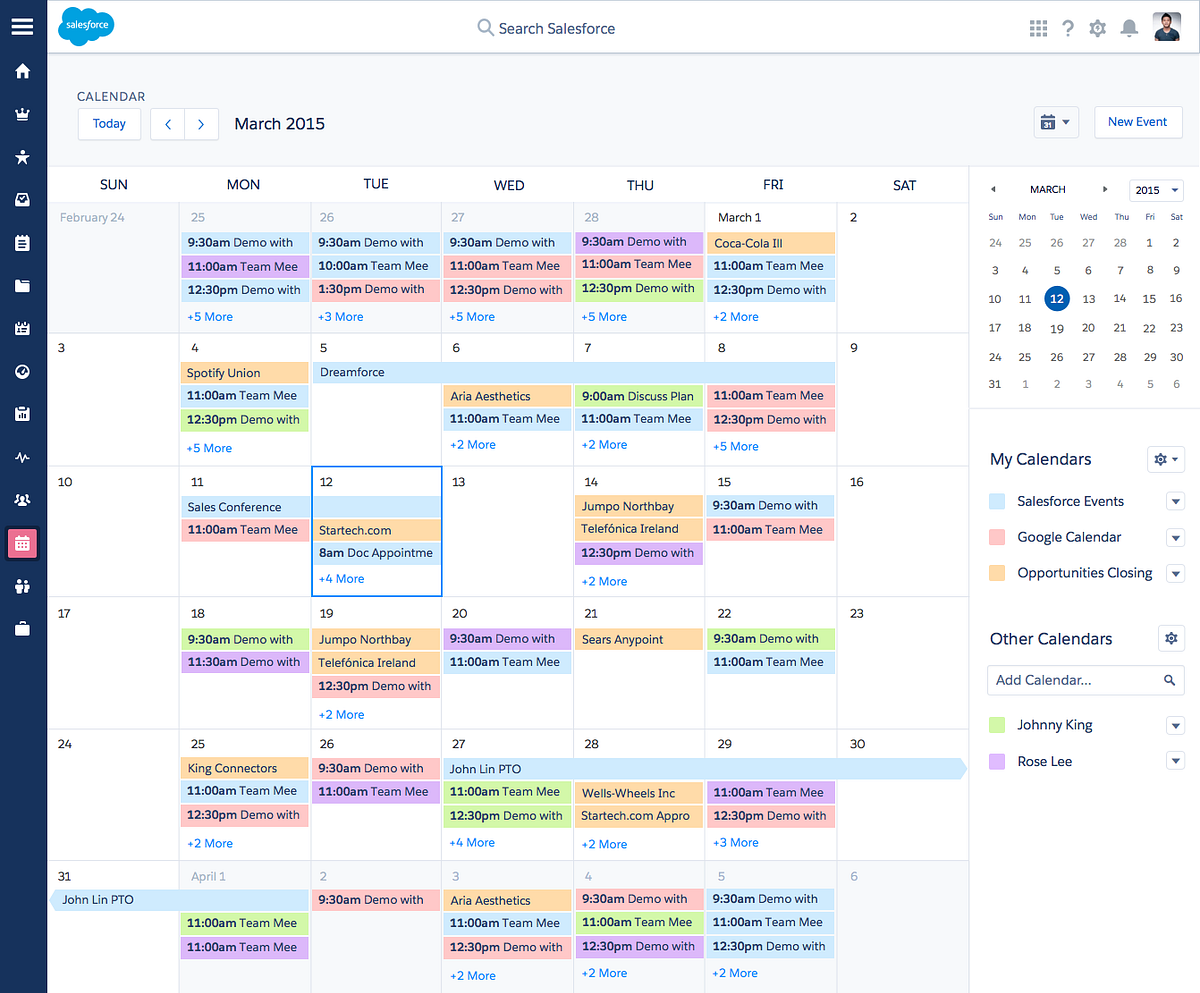Open the calendar view format dropdown
This screenshot has width=1200, height=993.
[1056, 120]
